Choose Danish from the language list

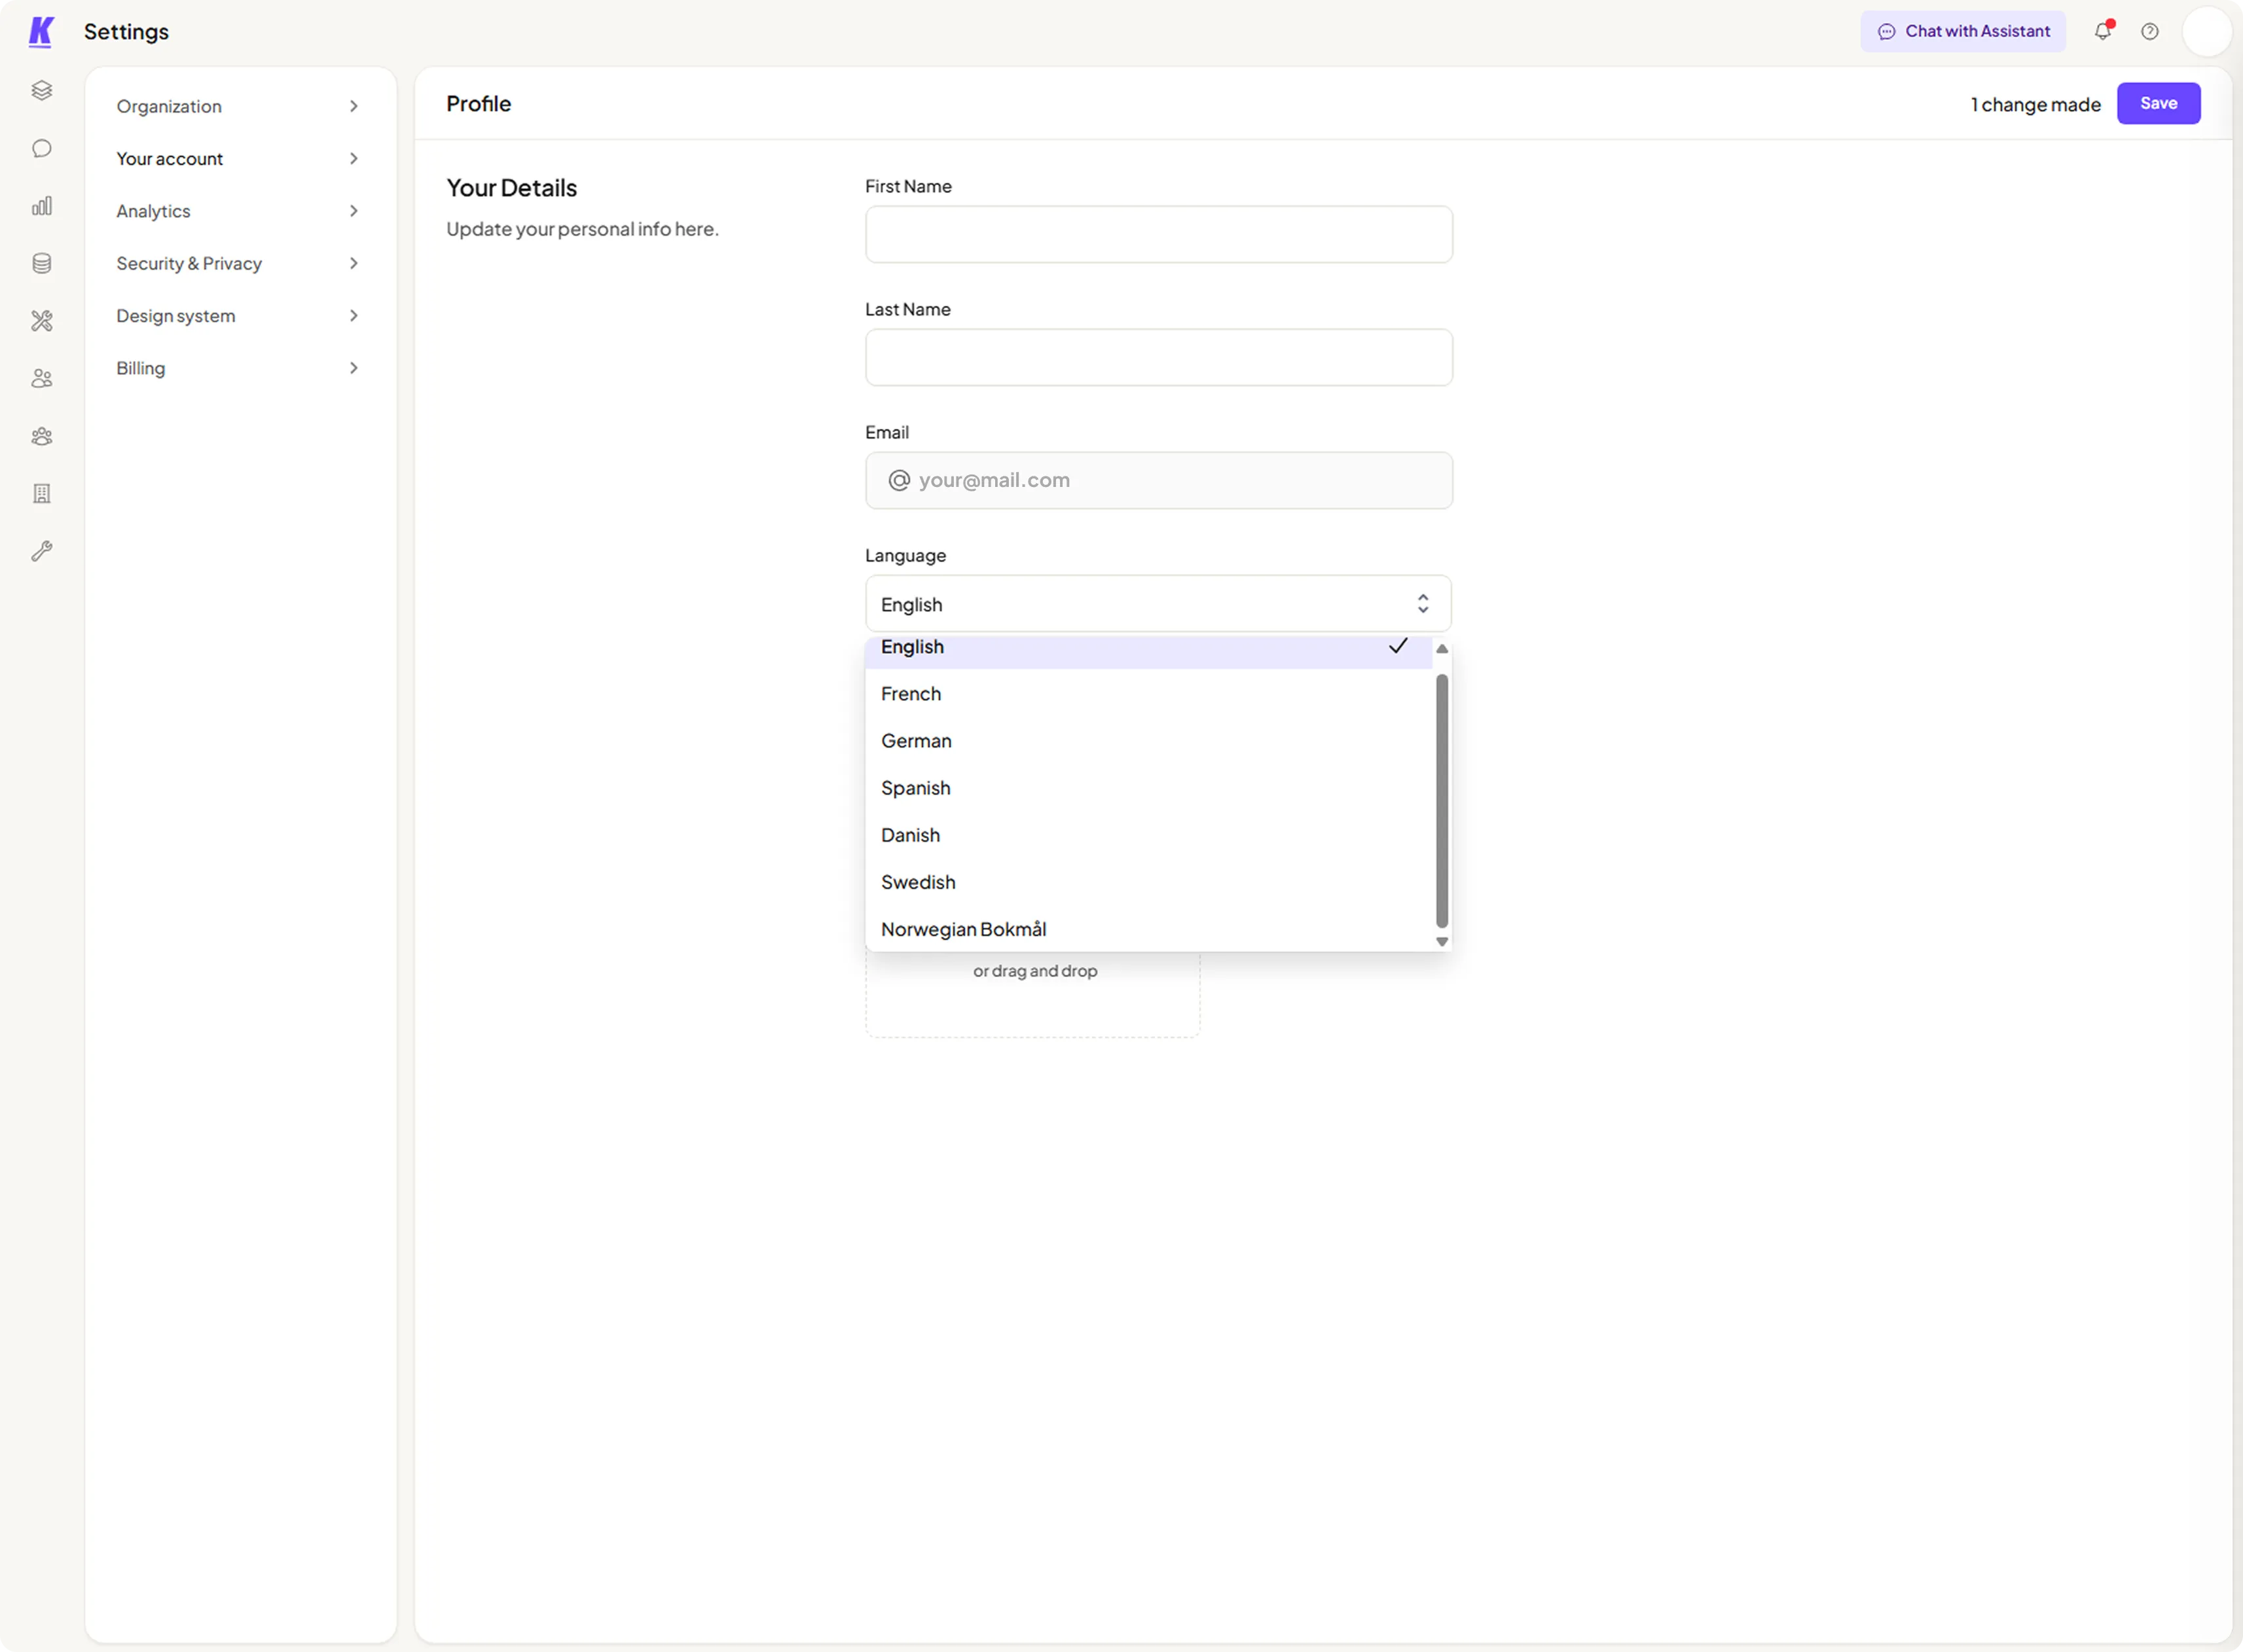[1149, 835]
